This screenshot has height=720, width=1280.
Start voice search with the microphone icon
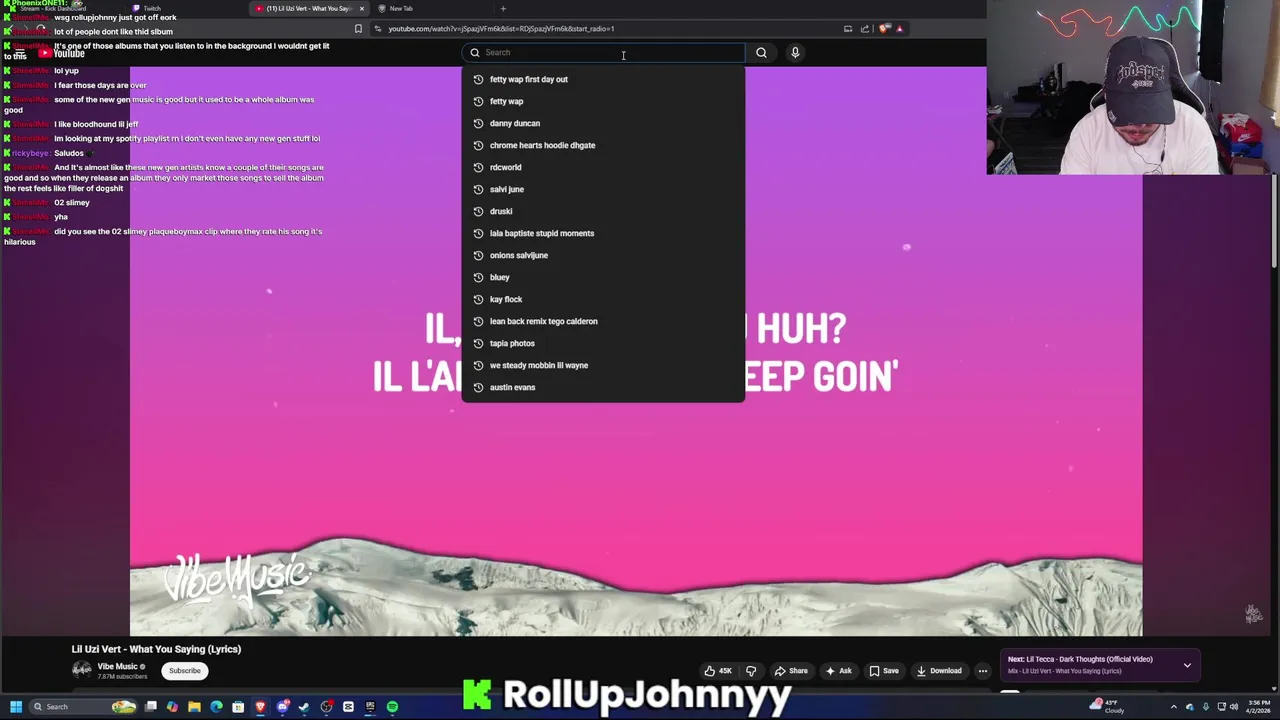point(795,52)
